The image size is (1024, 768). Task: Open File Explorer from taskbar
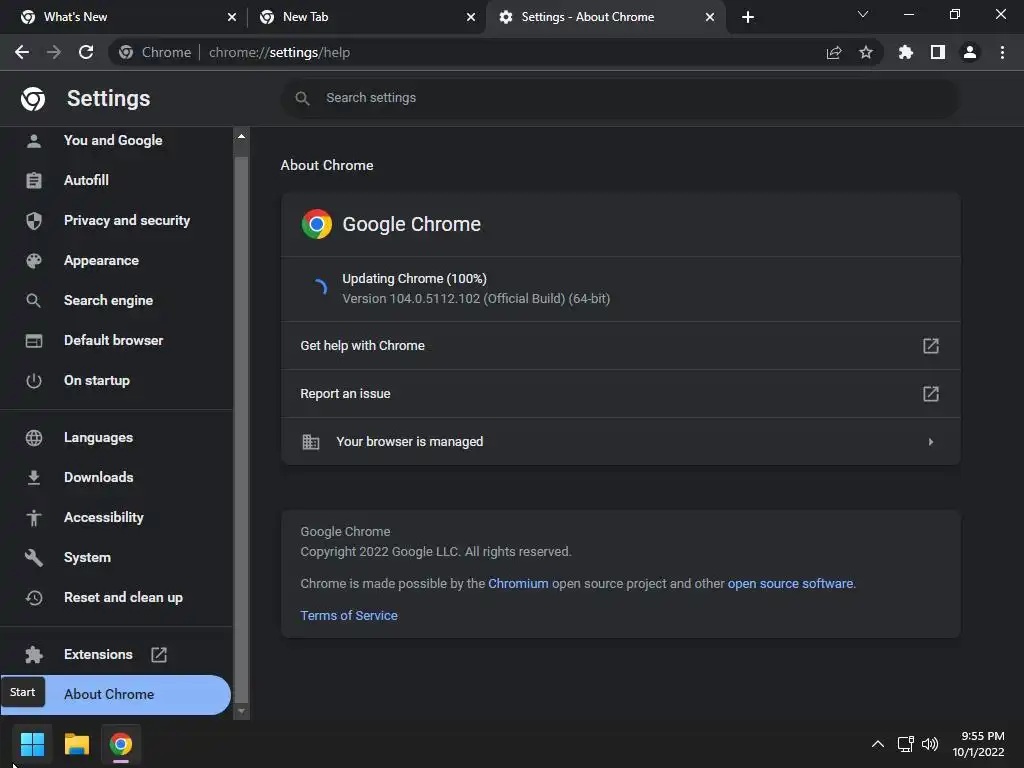pos(76,744)
